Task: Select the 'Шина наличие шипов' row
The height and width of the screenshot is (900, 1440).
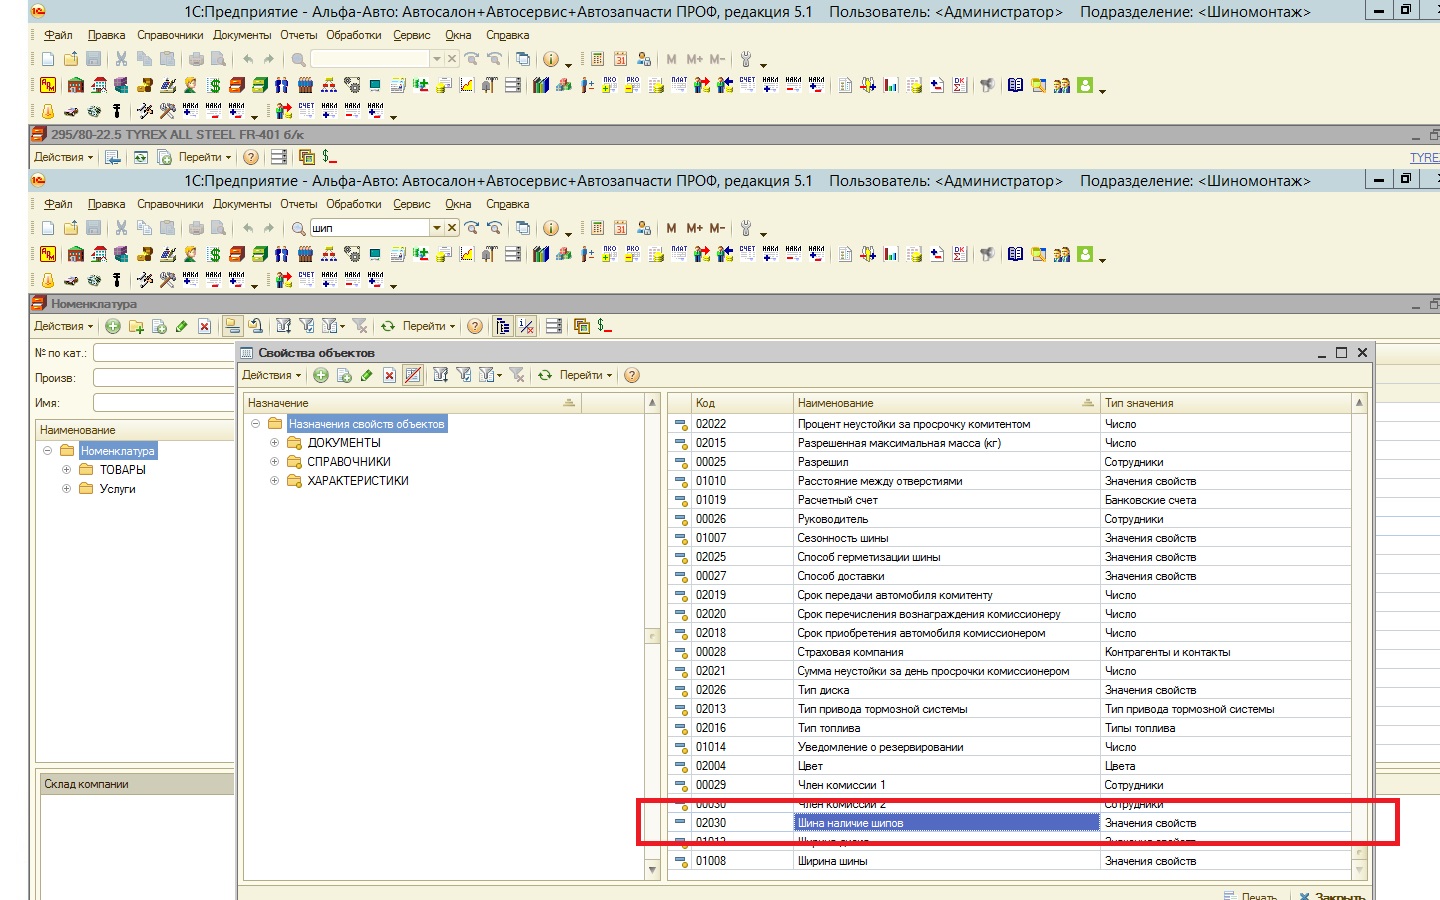Action: 1010,823
